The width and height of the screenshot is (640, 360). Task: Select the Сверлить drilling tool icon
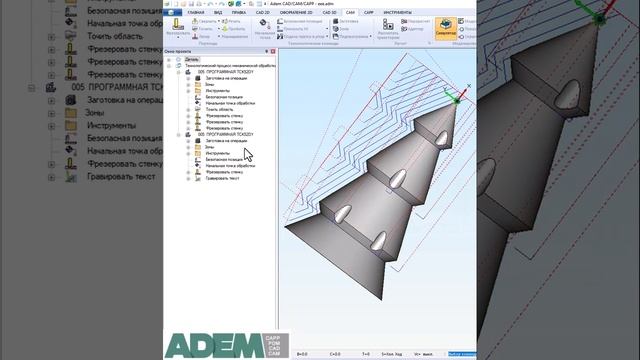click(195, 21)
